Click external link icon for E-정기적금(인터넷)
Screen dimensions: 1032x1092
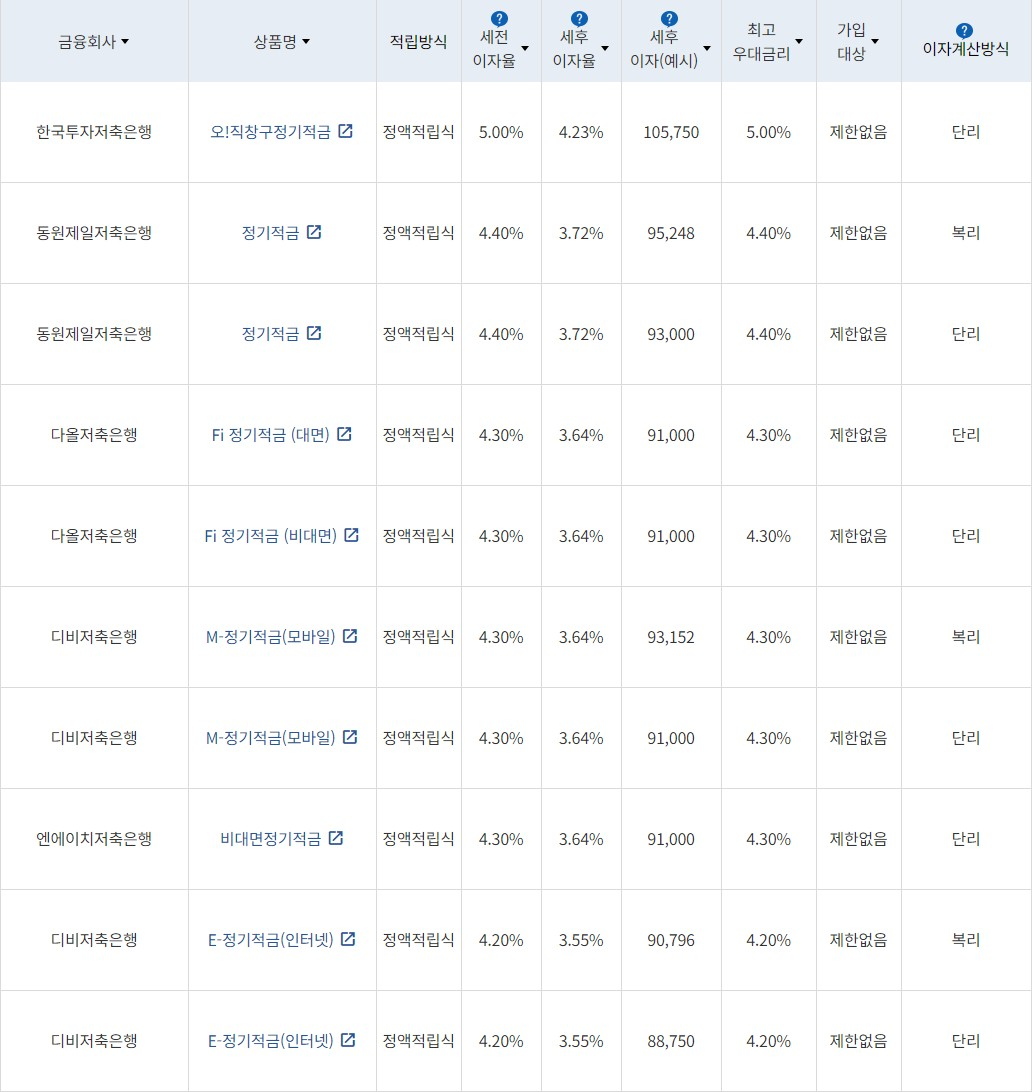click(x=348, y=939)
